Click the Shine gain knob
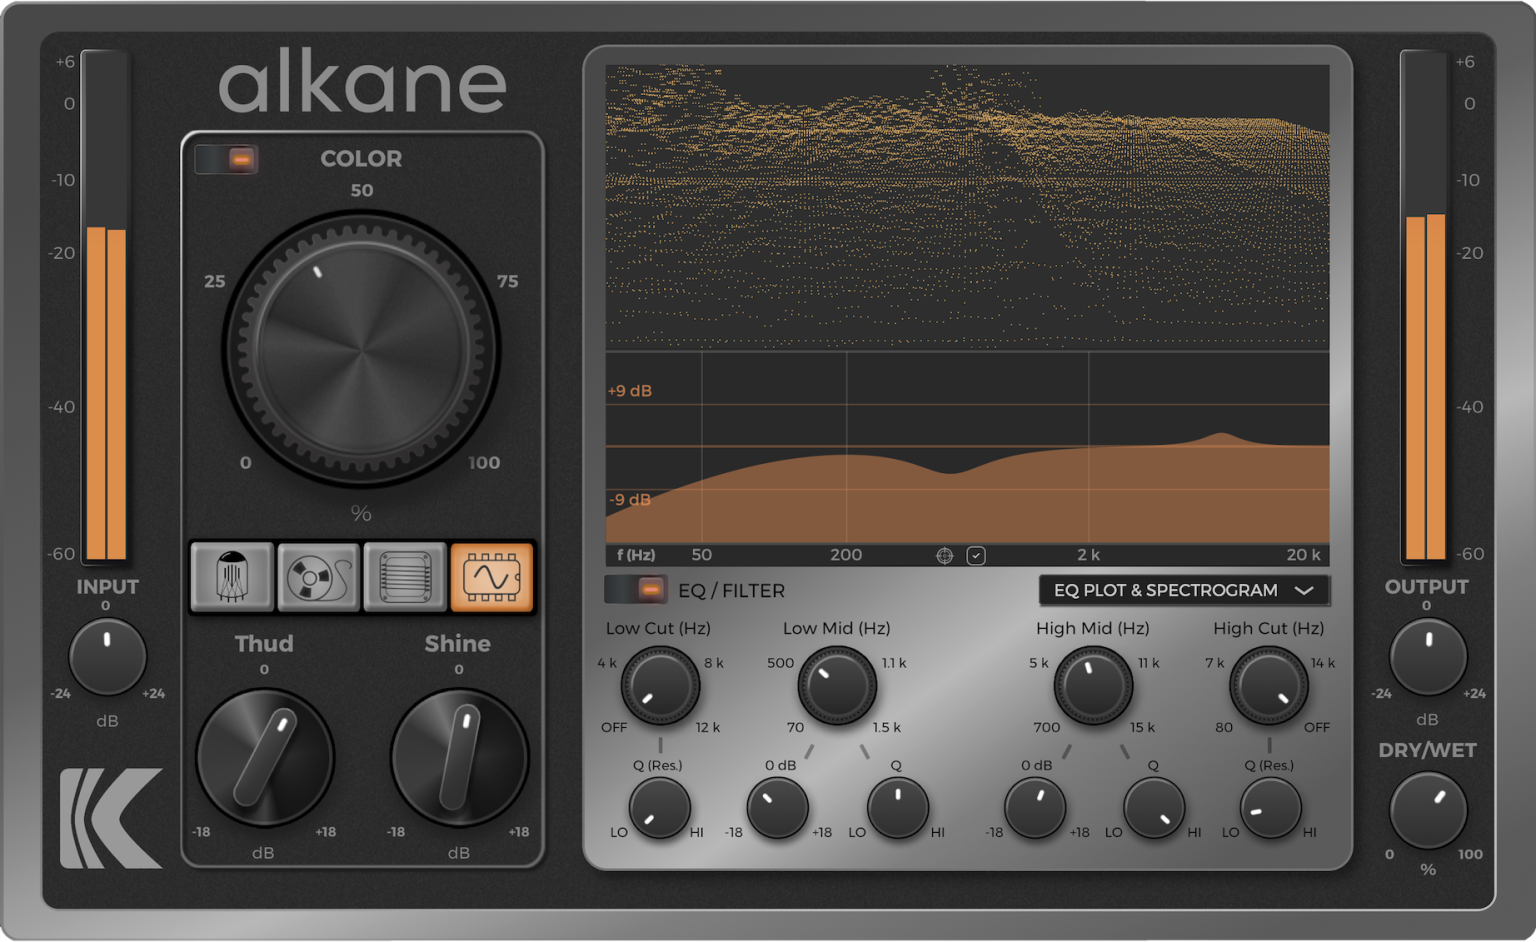The height and width of the screenshot is (942, 1536). tap(459, 758)
